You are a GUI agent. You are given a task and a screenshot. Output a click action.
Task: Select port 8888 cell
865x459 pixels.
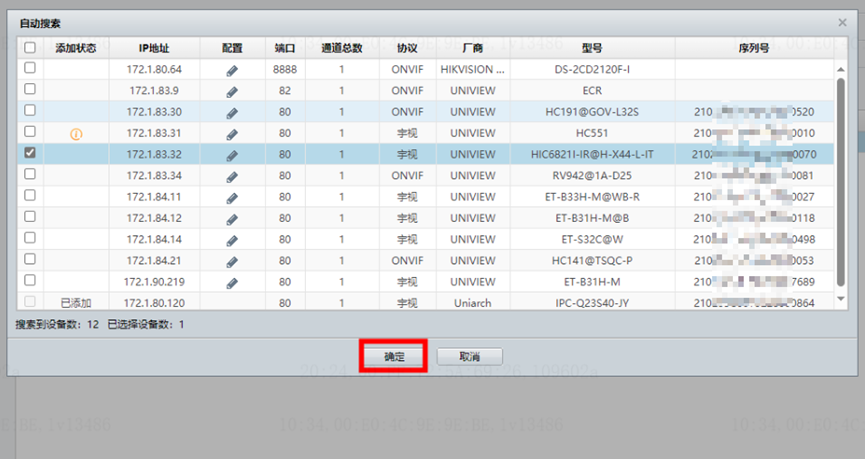(x=285, y=70)
